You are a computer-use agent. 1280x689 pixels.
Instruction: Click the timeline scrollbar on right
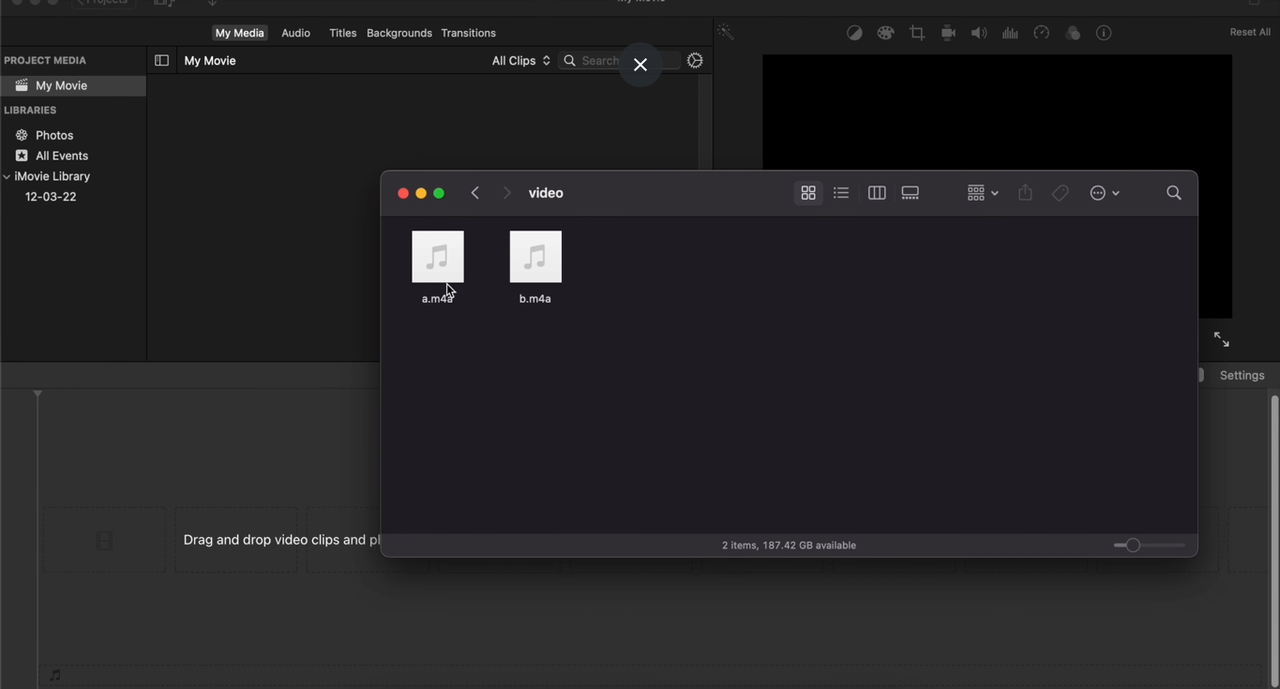click(x=1274, y=540)
